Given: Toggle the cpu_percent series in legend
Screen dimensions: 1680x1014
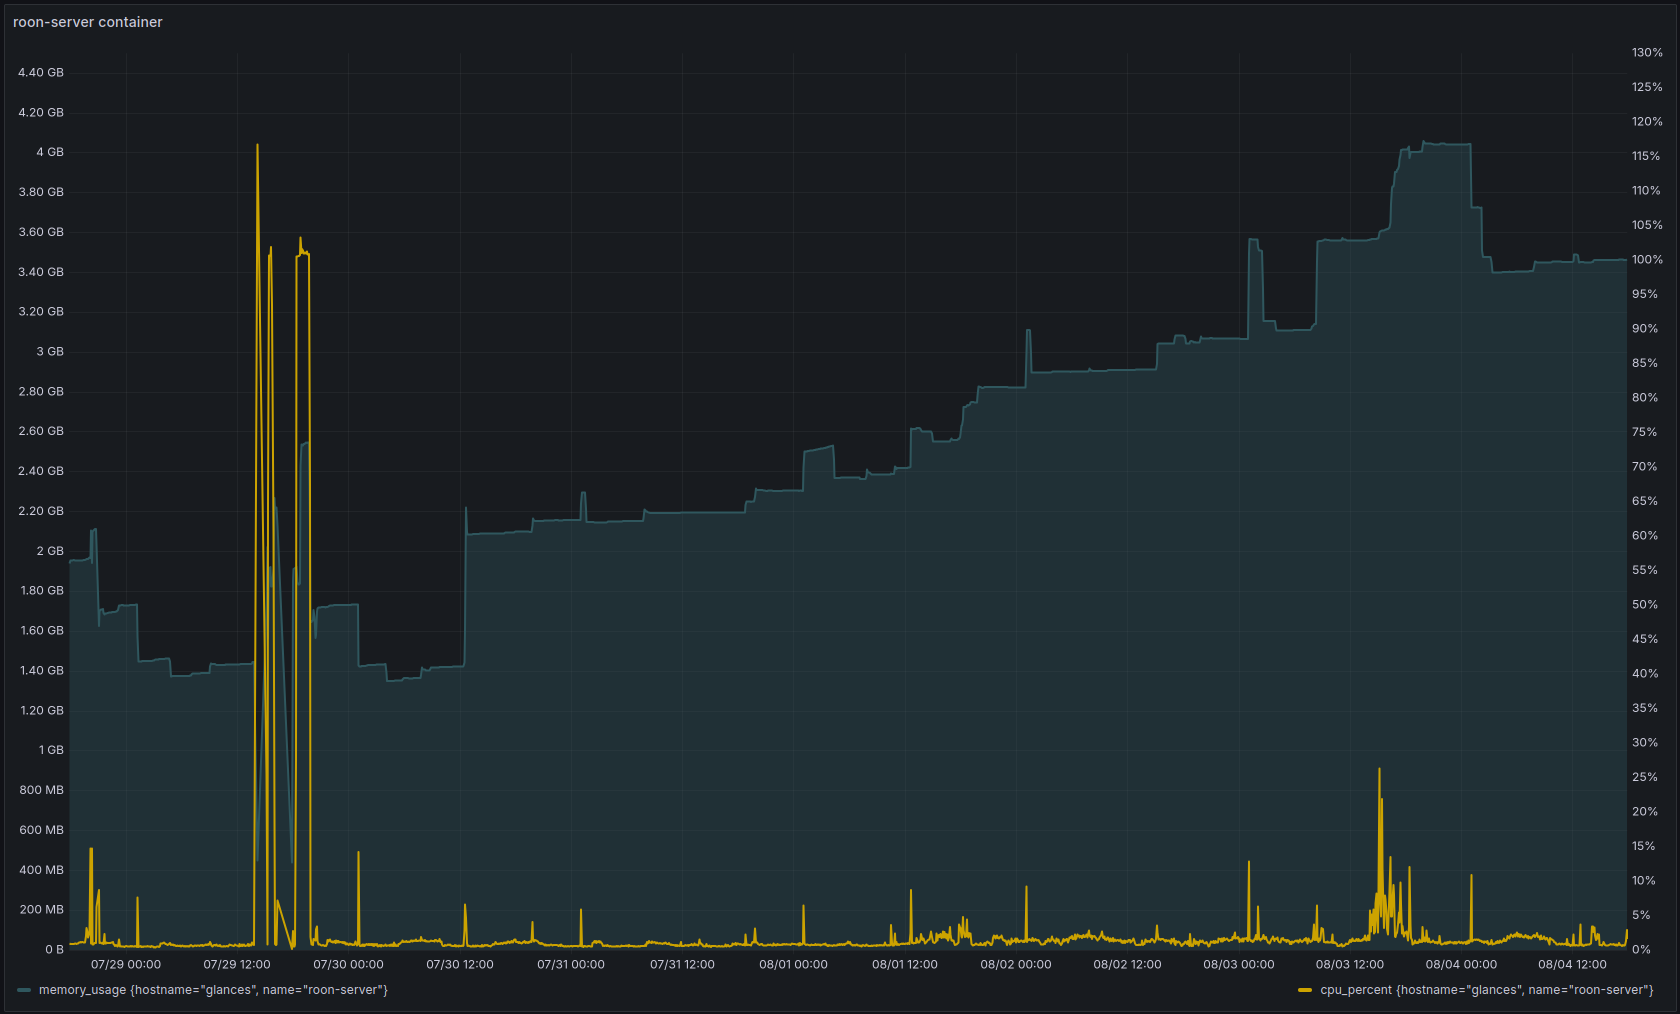Looking at the screenshot, I should pyautogui.click(x=1487, y=990).
